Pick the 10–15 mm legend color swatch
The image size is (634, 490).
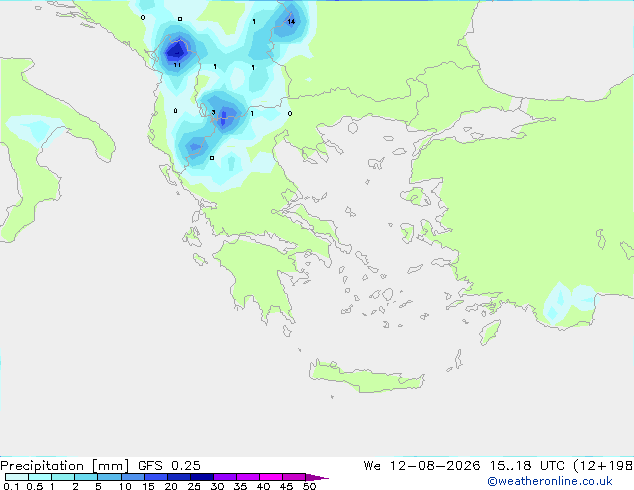click(x=132, y=477)
